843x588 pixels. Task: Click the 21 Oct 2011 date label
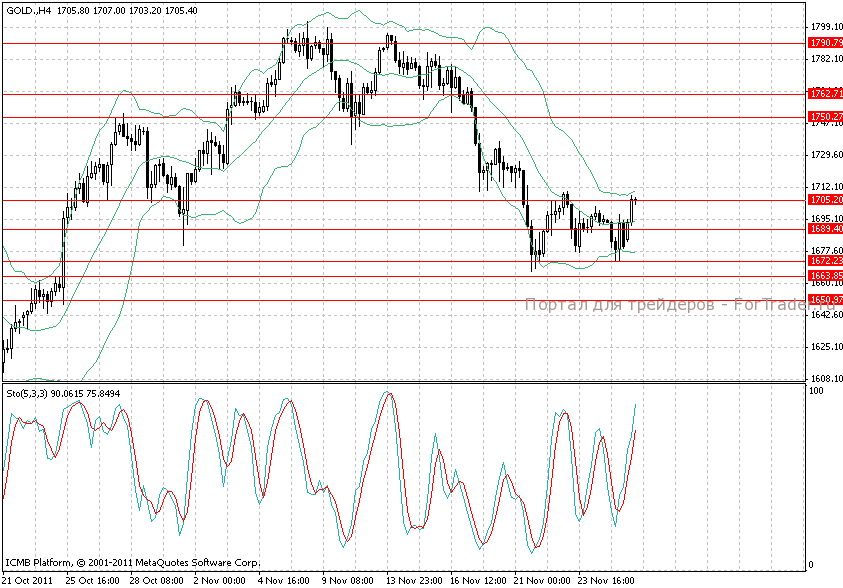pyautogui.click(x=27, y=580)
